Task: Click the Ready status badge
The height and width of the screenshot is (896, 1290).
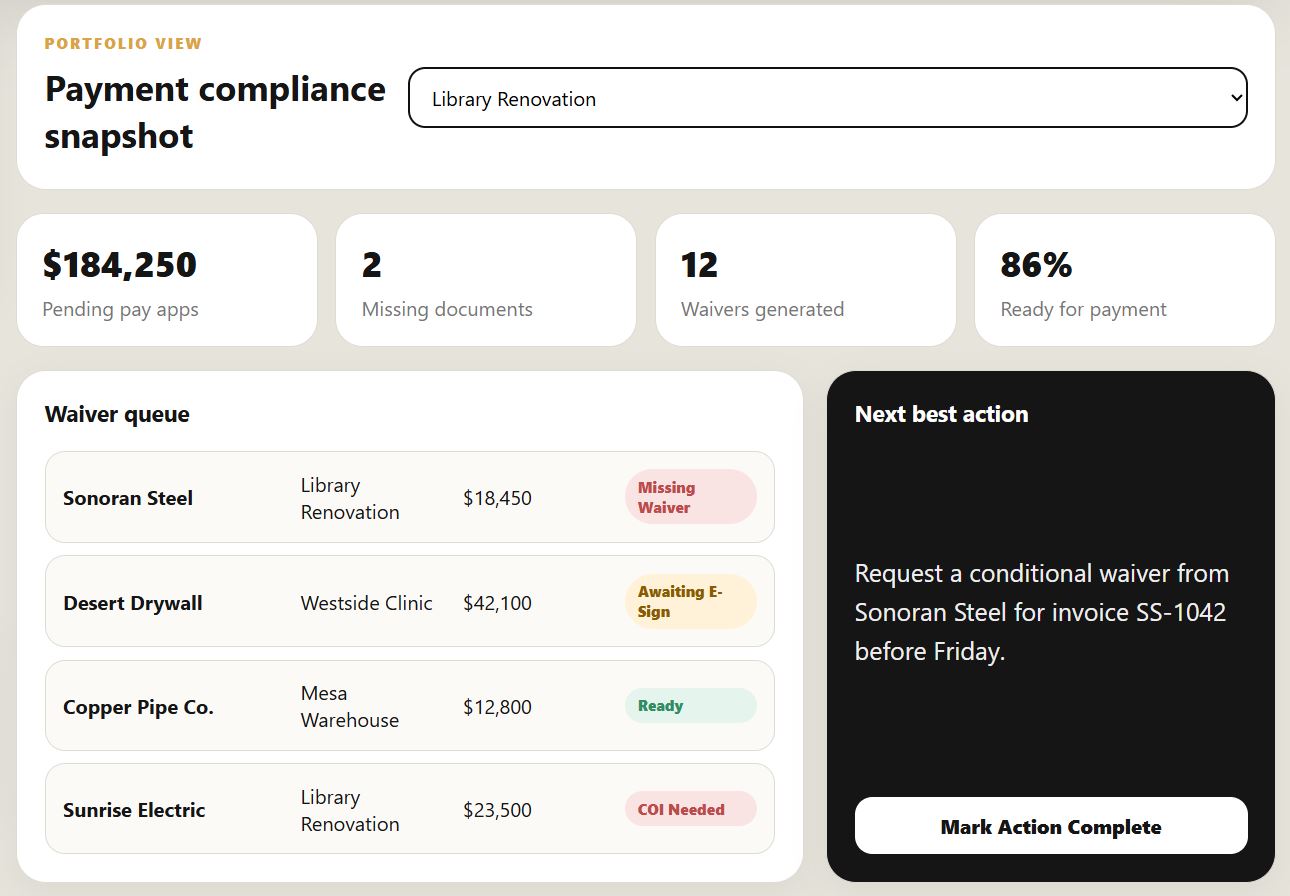Action: [691, 705]
